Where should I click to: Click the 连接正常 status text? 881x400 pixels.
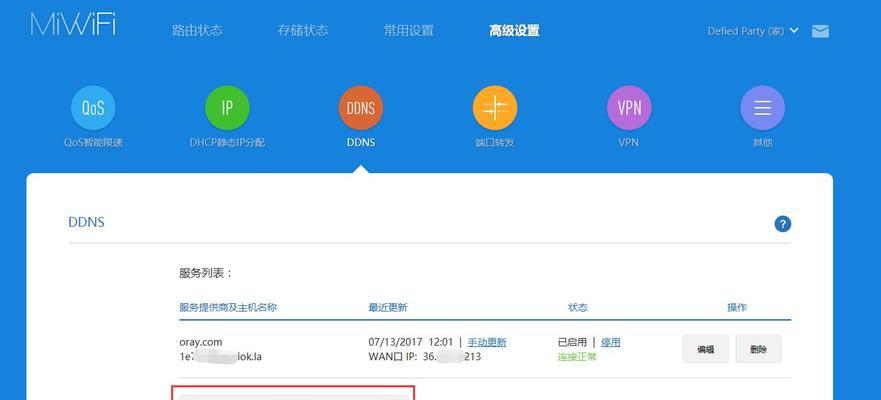tap(577, 357)
